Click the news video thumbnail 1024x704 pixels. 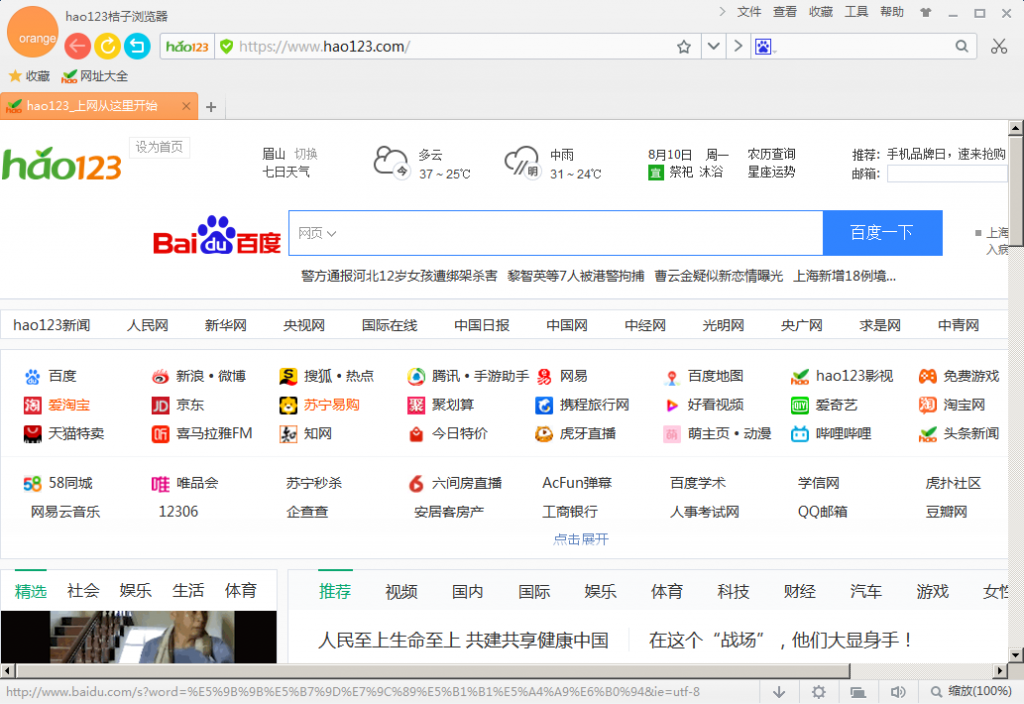coord(138,637)
